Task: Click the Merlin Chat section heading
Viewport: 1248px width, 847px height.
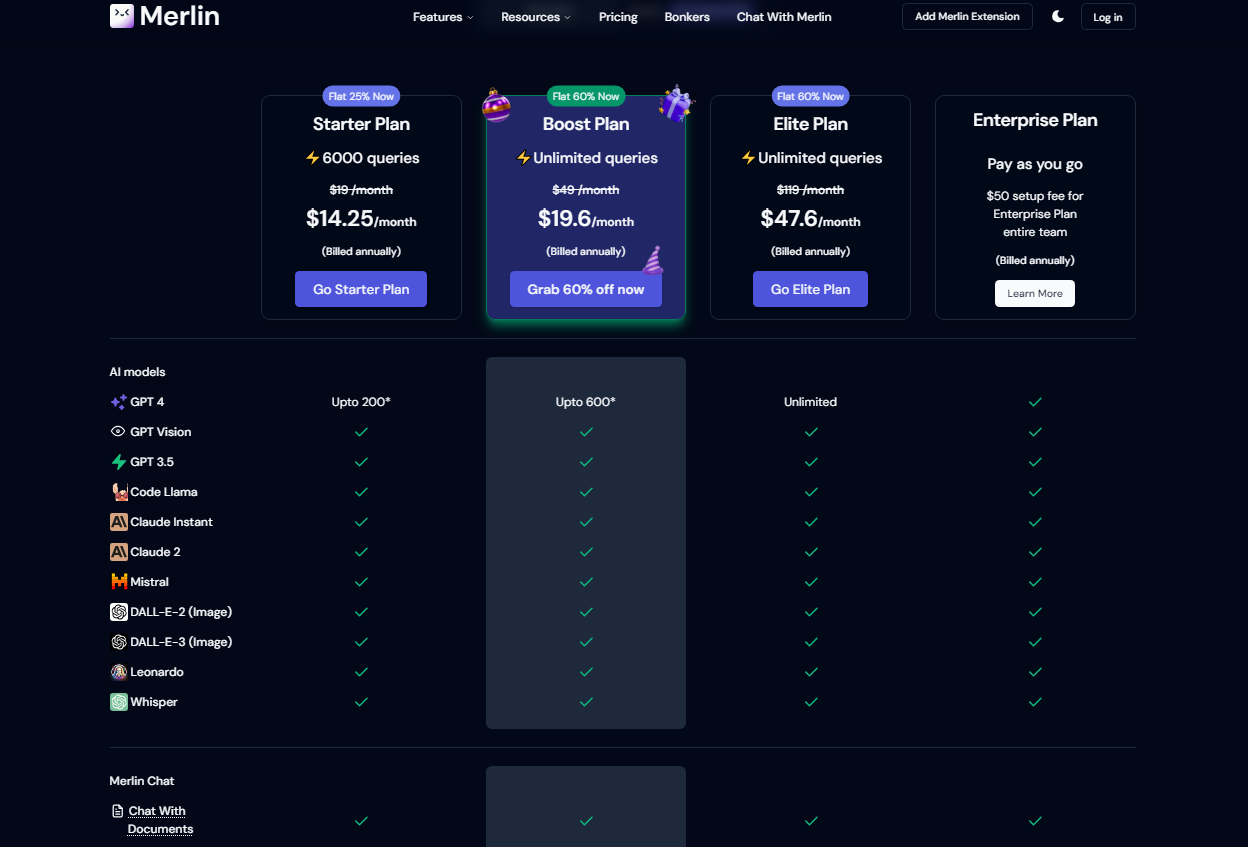Action: pos(142,781)
